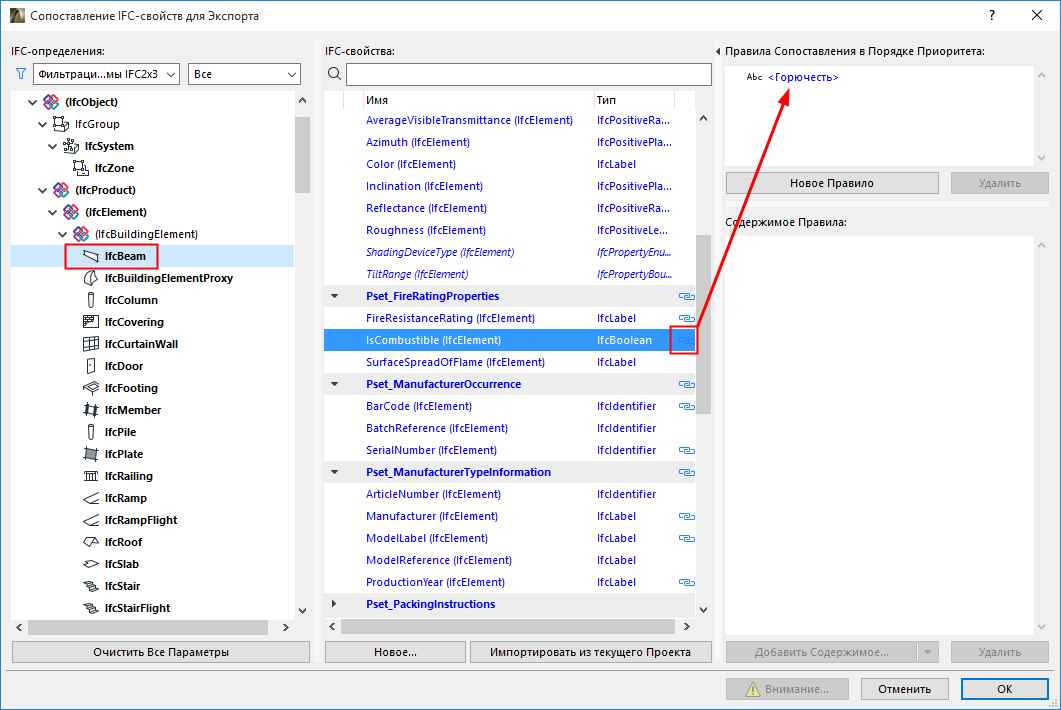
Task: Select BatchReference (IfcElement) property
Action: [436, 428]
